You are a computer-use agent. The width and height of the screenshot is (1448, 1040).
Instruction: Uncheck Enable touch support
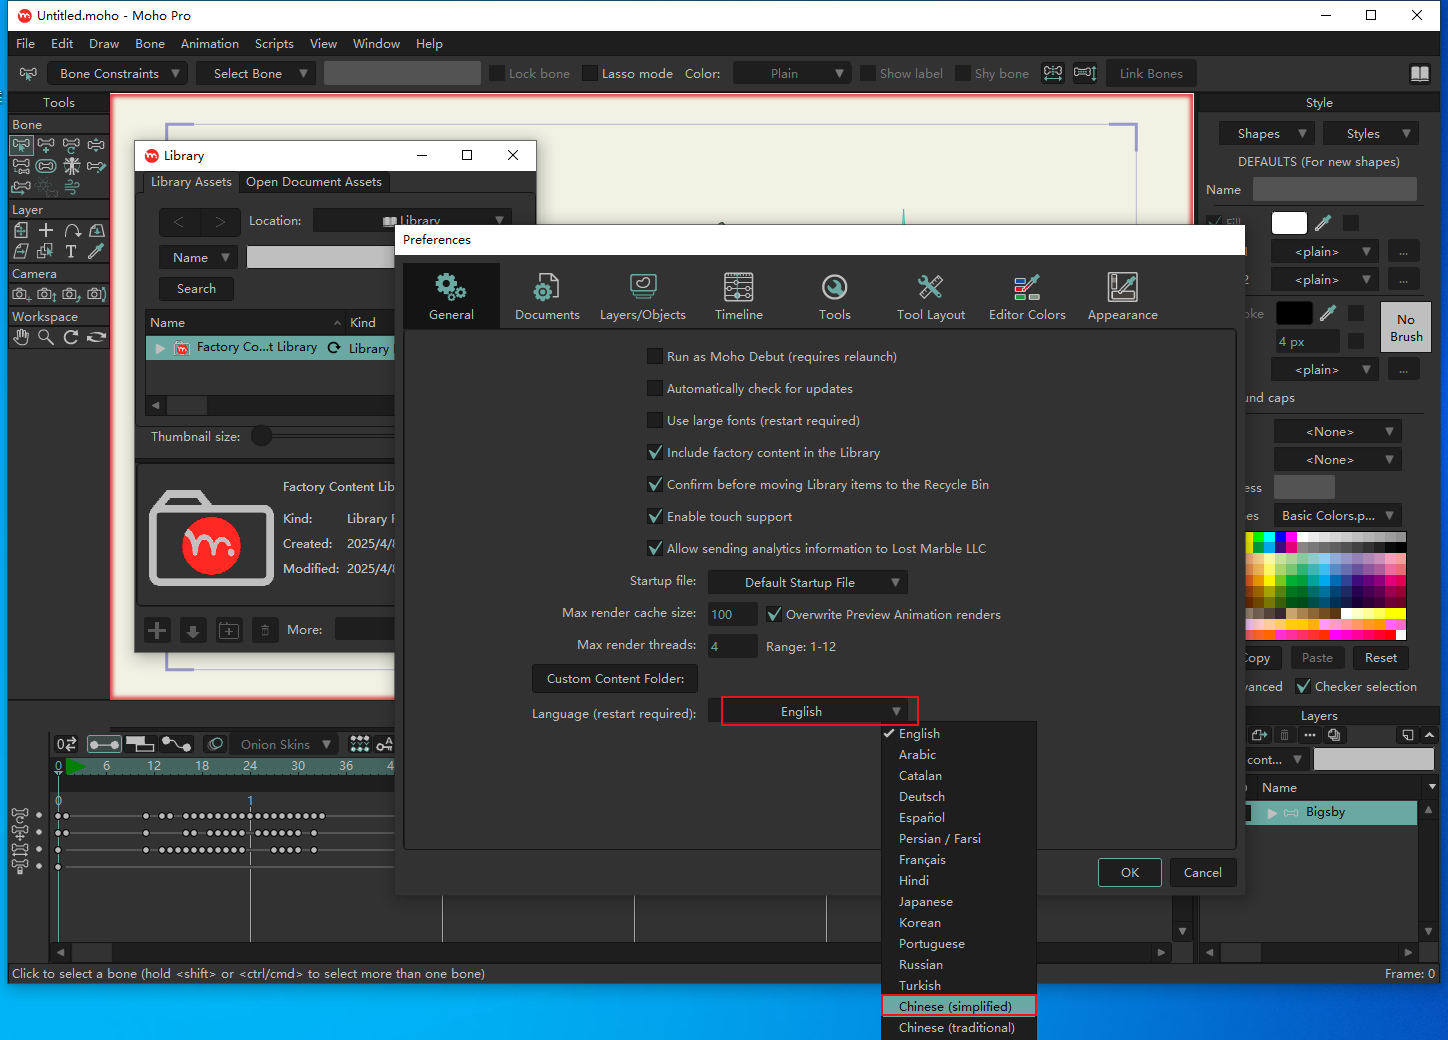[x=655, y=517]
